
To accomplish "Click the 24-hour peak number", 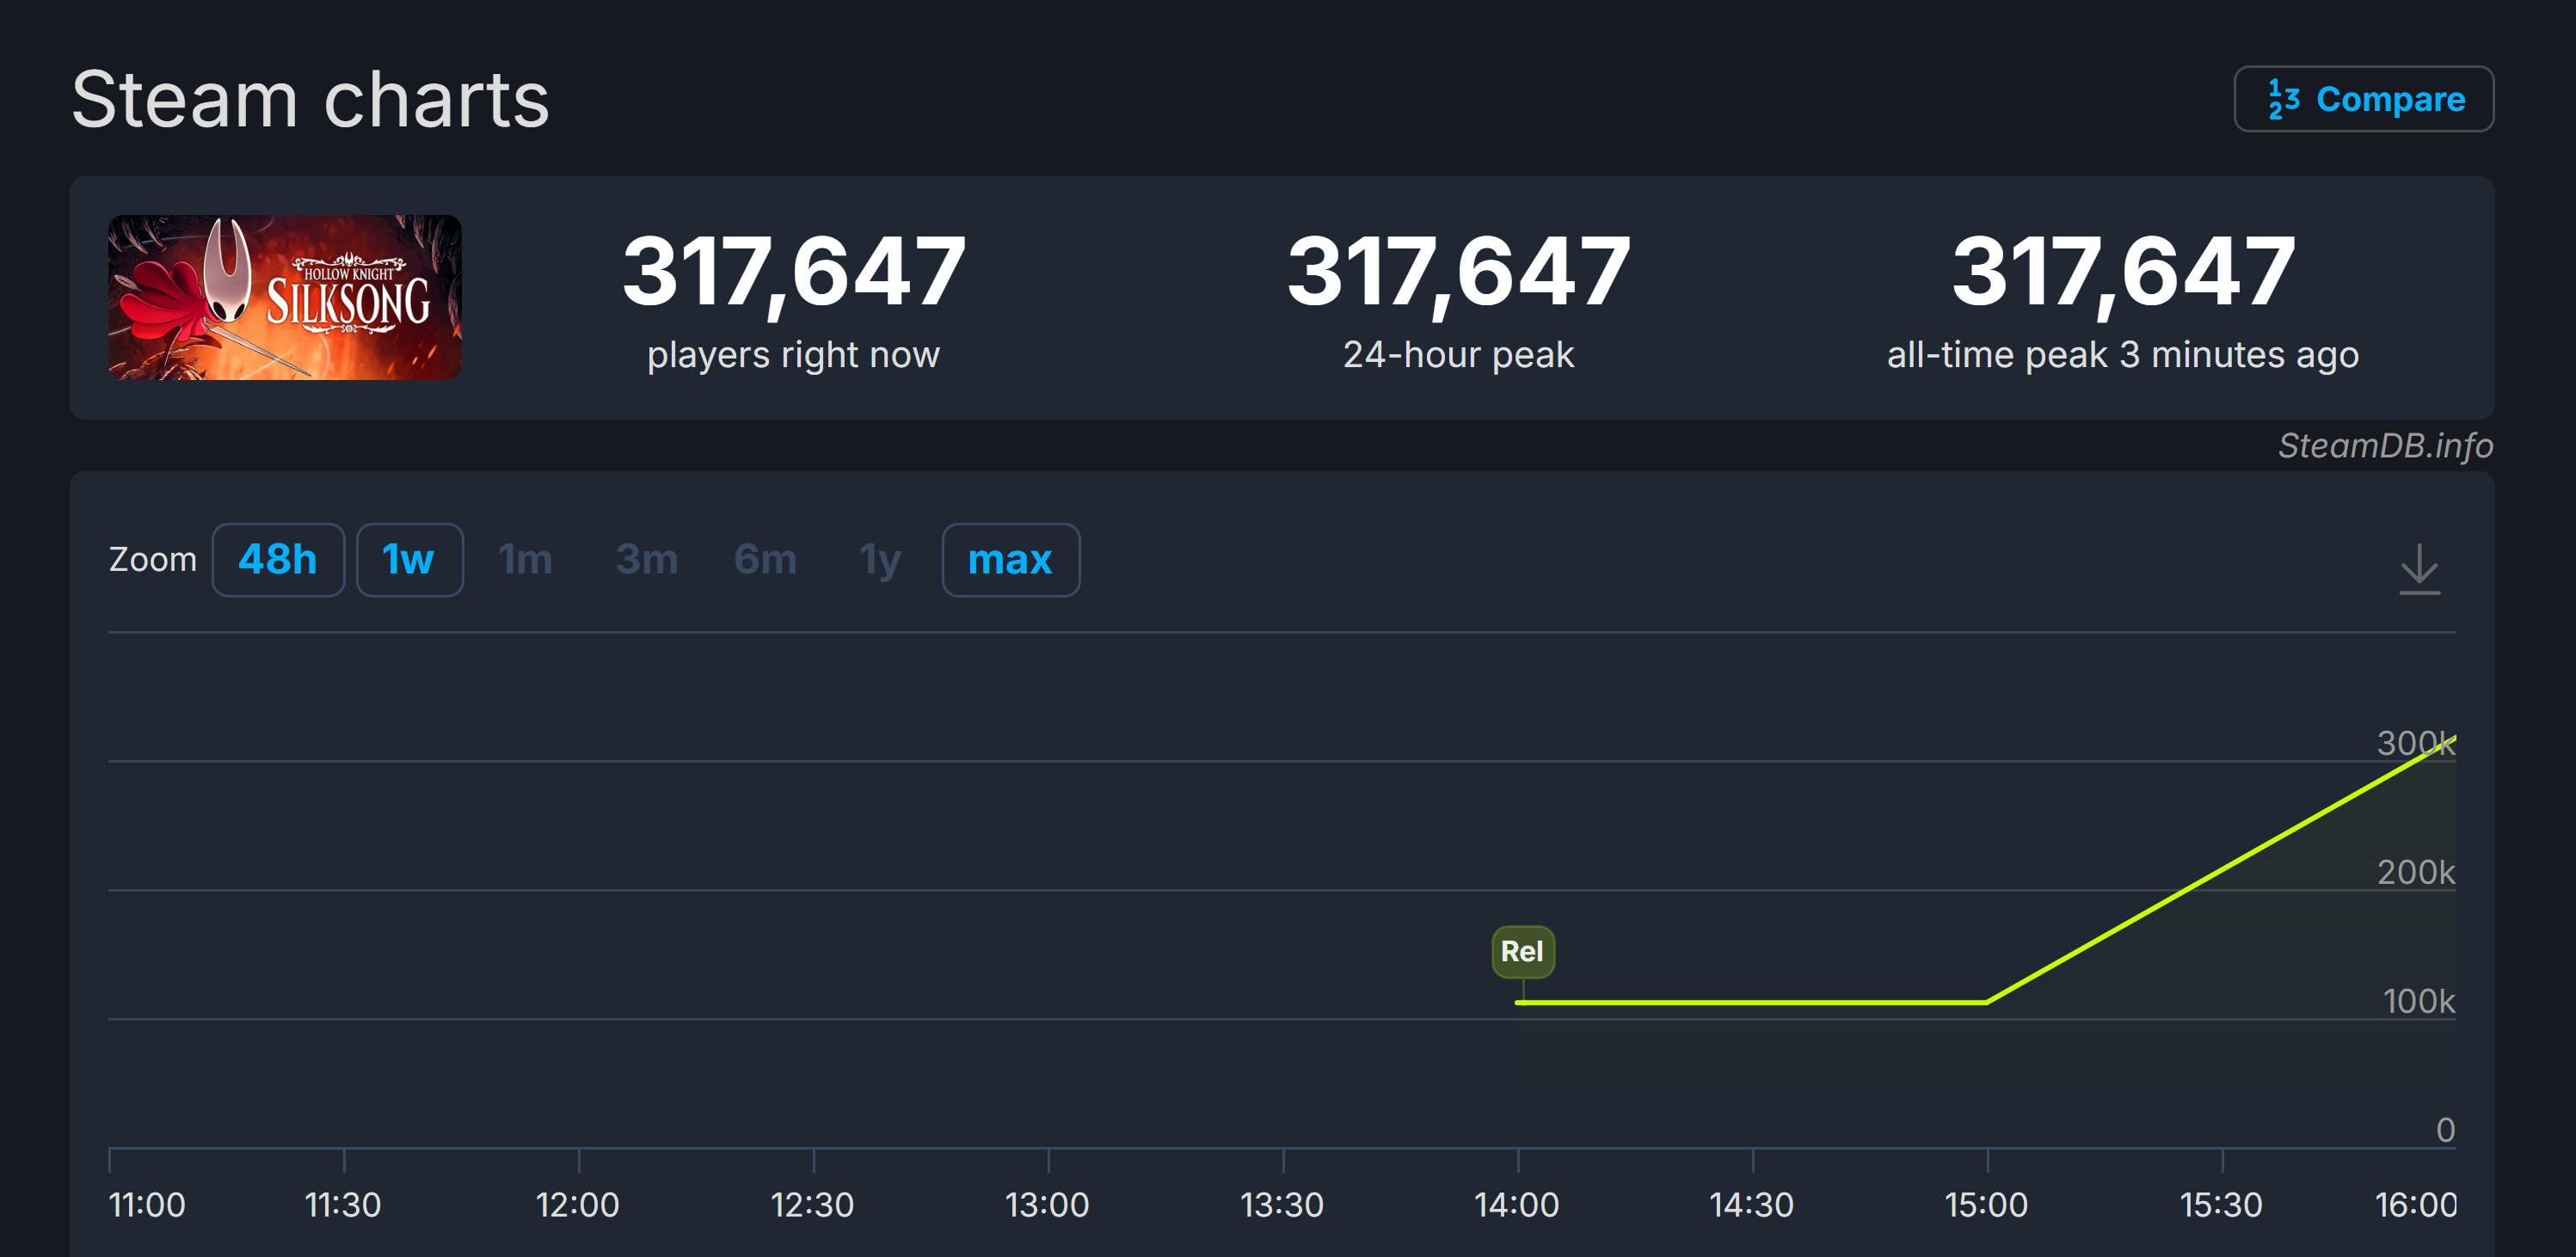I will pos(1458,271).
